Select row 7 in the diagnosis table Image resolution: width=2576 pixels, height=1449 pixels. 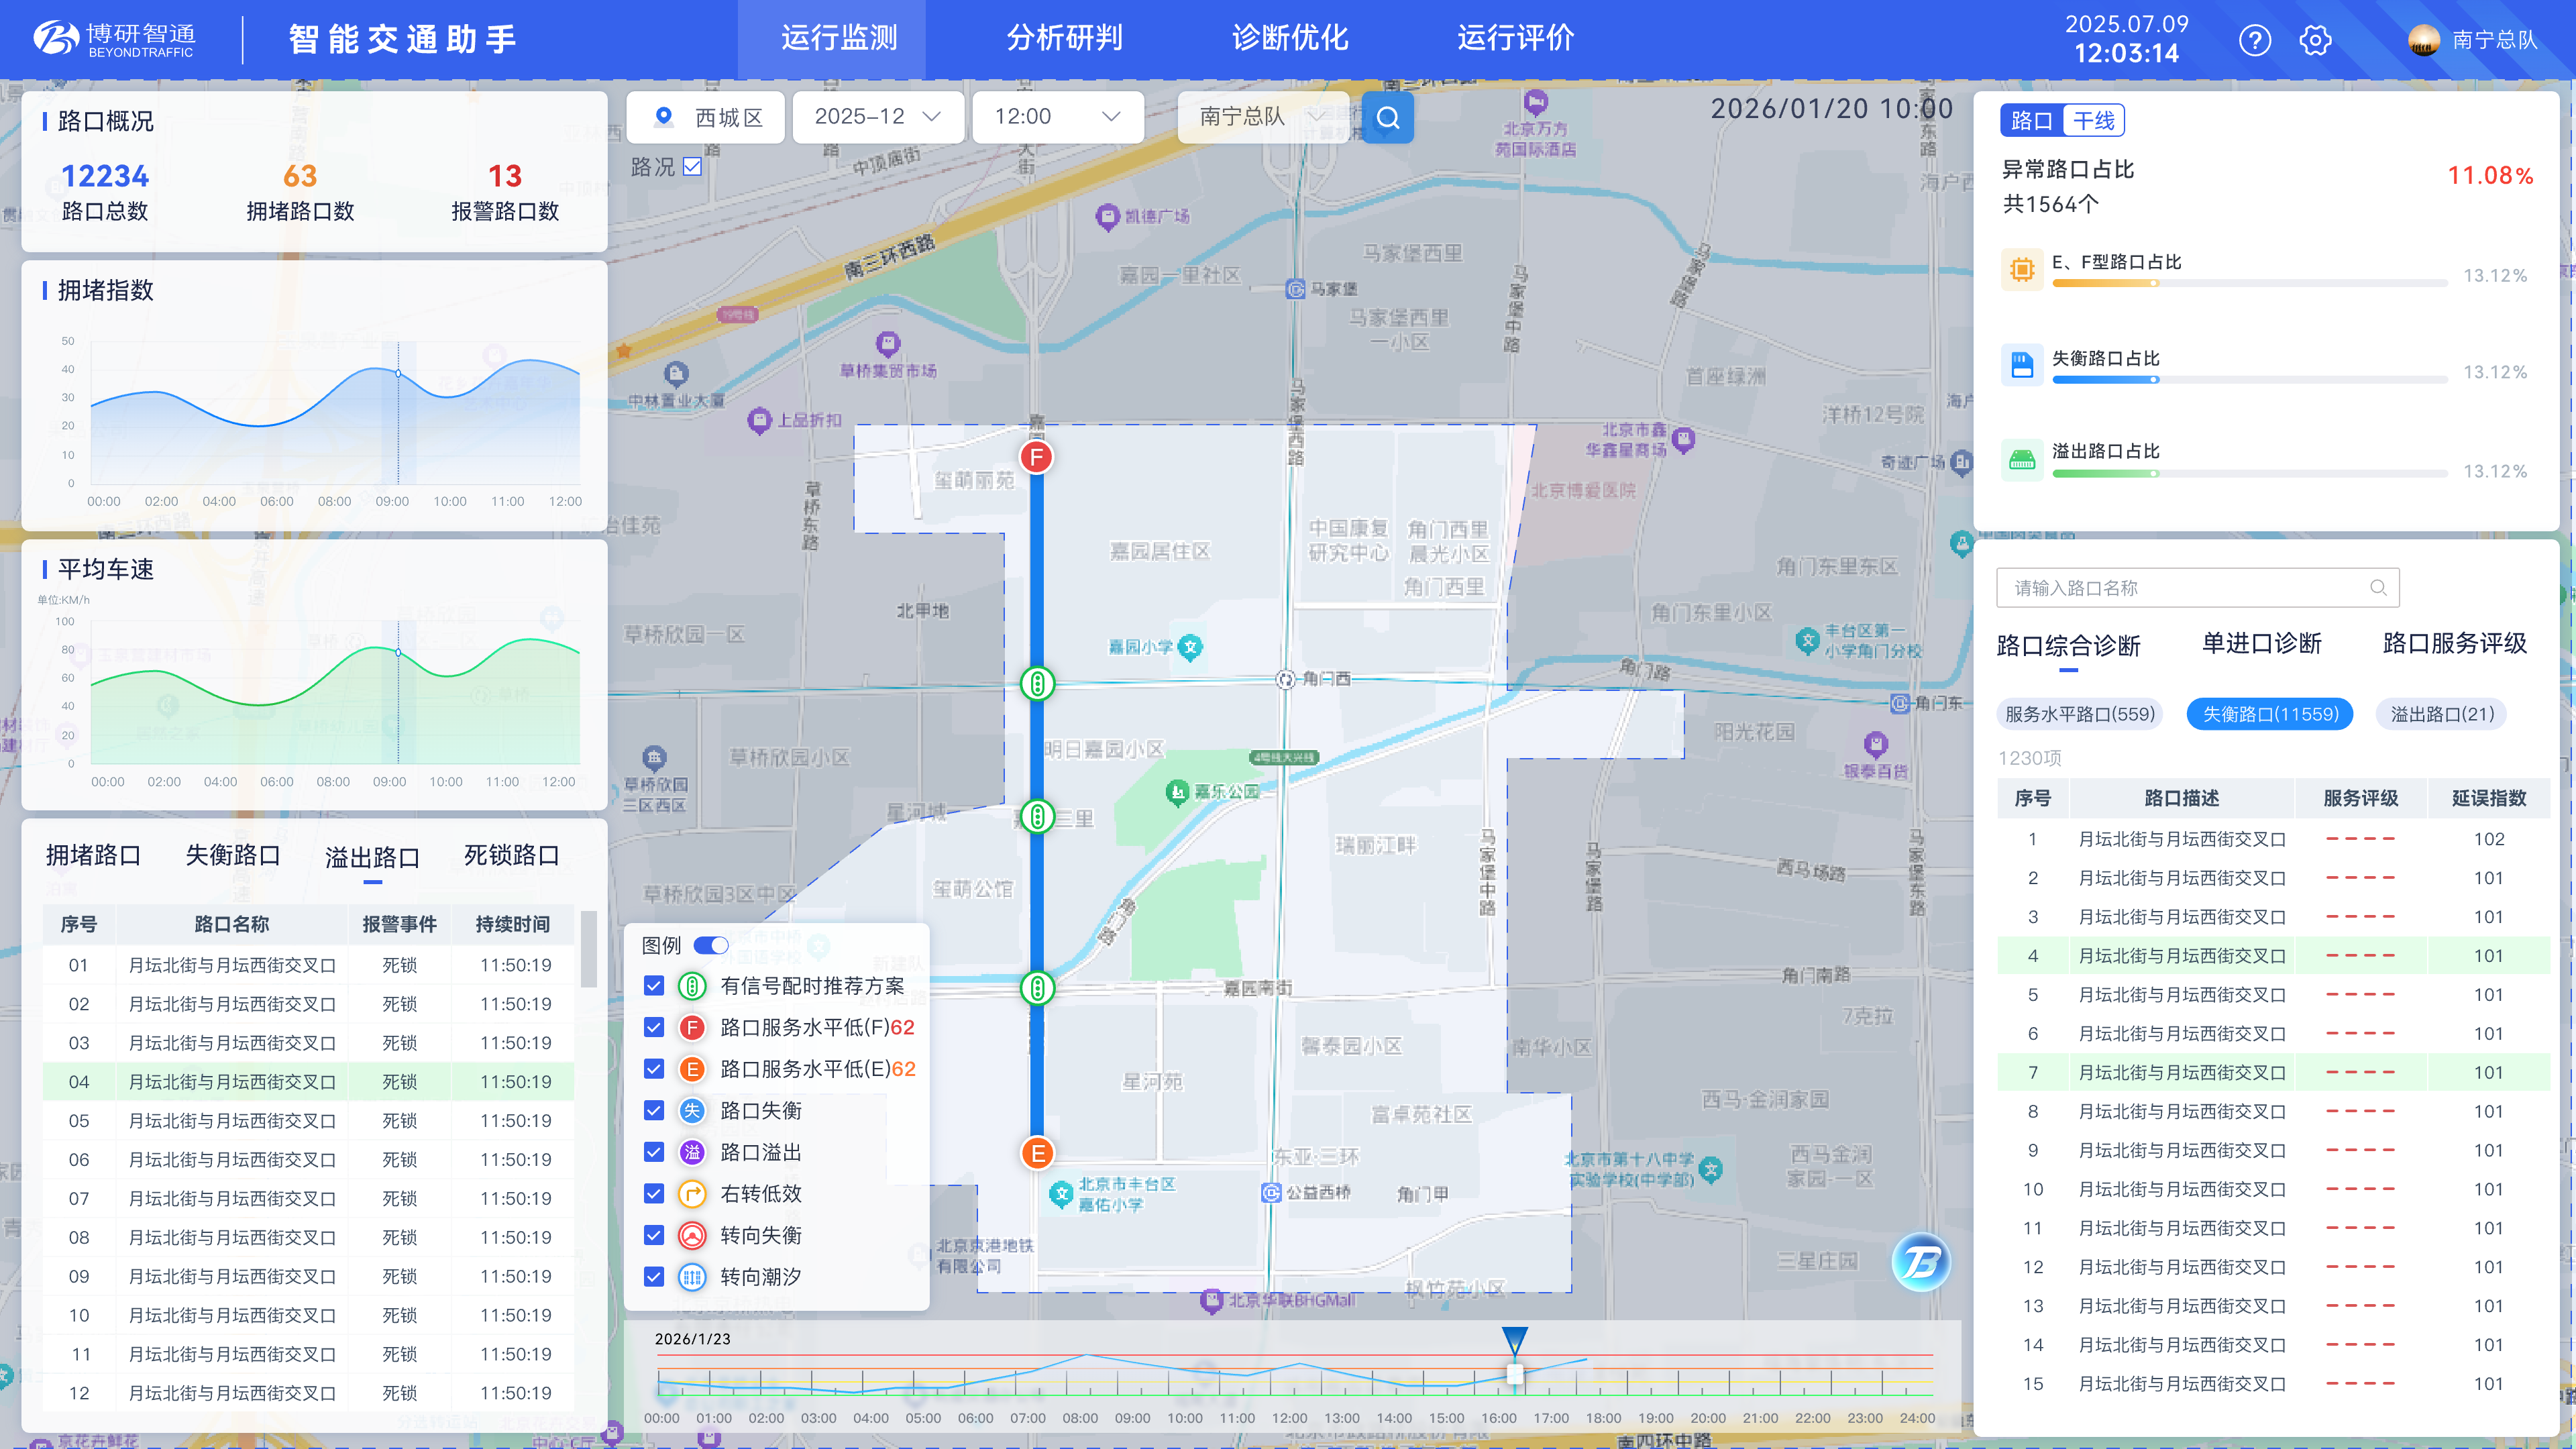pyautogui.click(x=2273, y=1073)
